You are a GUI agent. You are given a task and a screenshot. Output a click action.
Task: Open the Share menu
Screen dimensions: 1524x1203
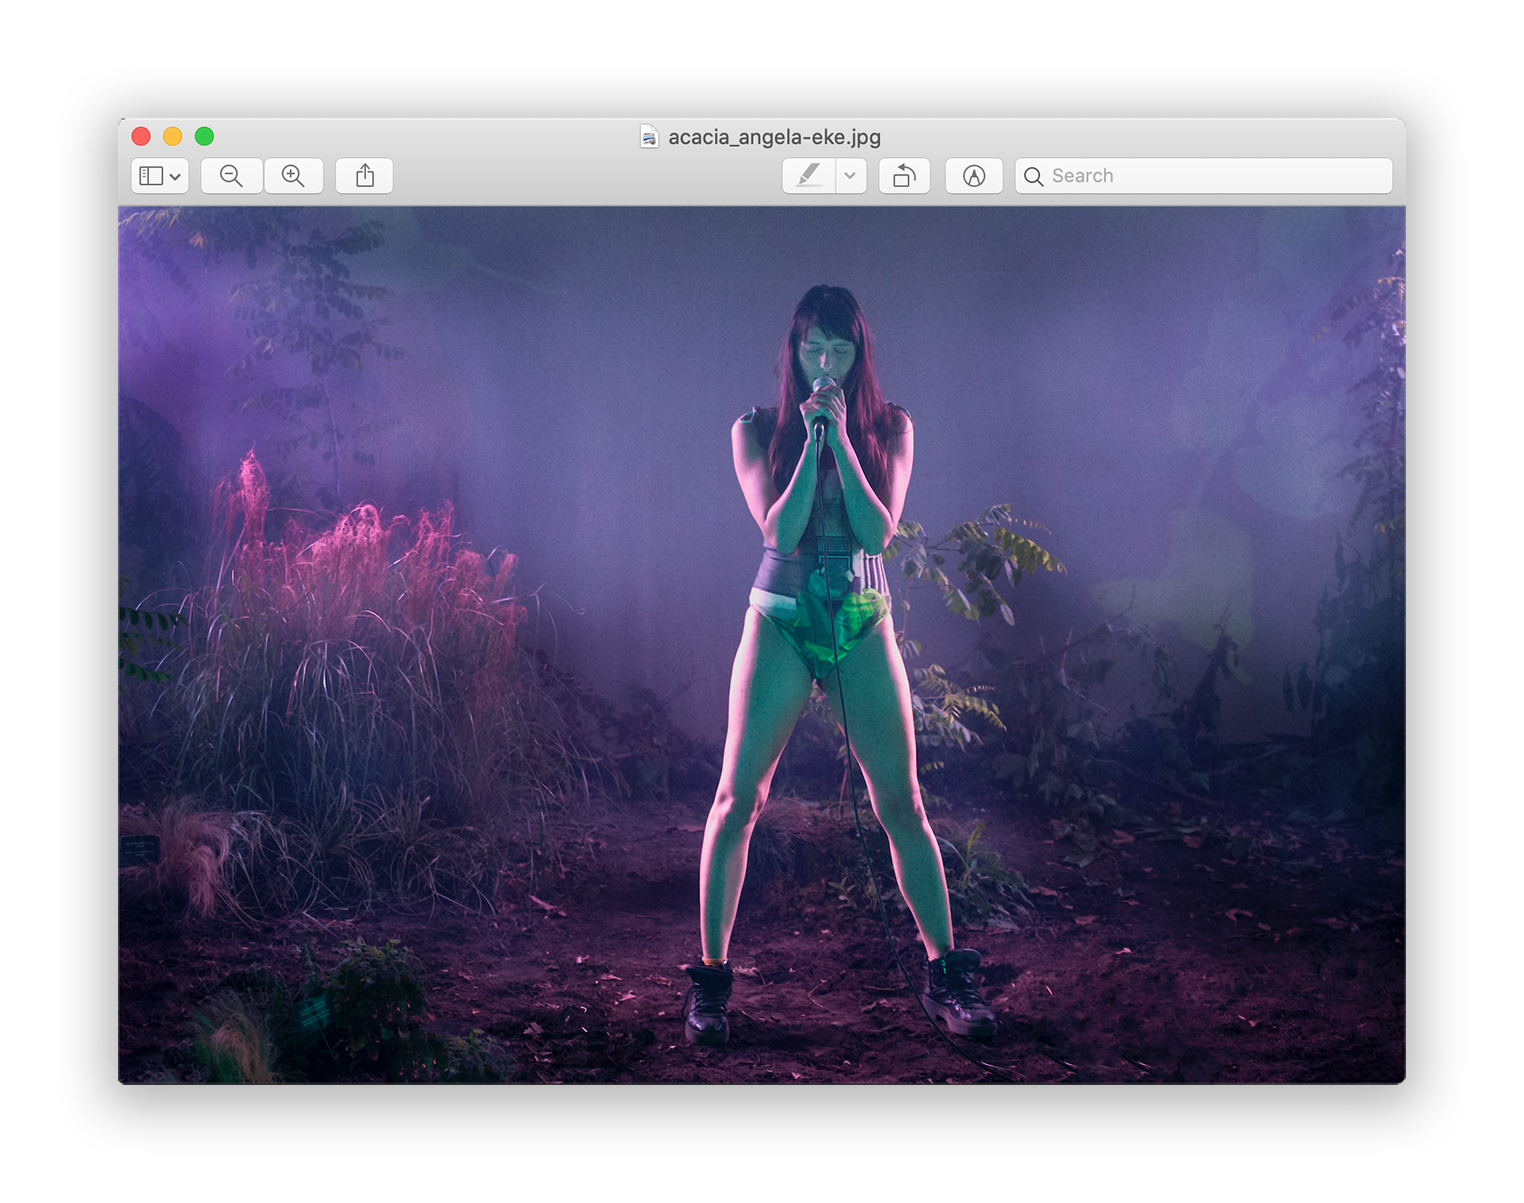pyautogui.click(x=365, y=176)
